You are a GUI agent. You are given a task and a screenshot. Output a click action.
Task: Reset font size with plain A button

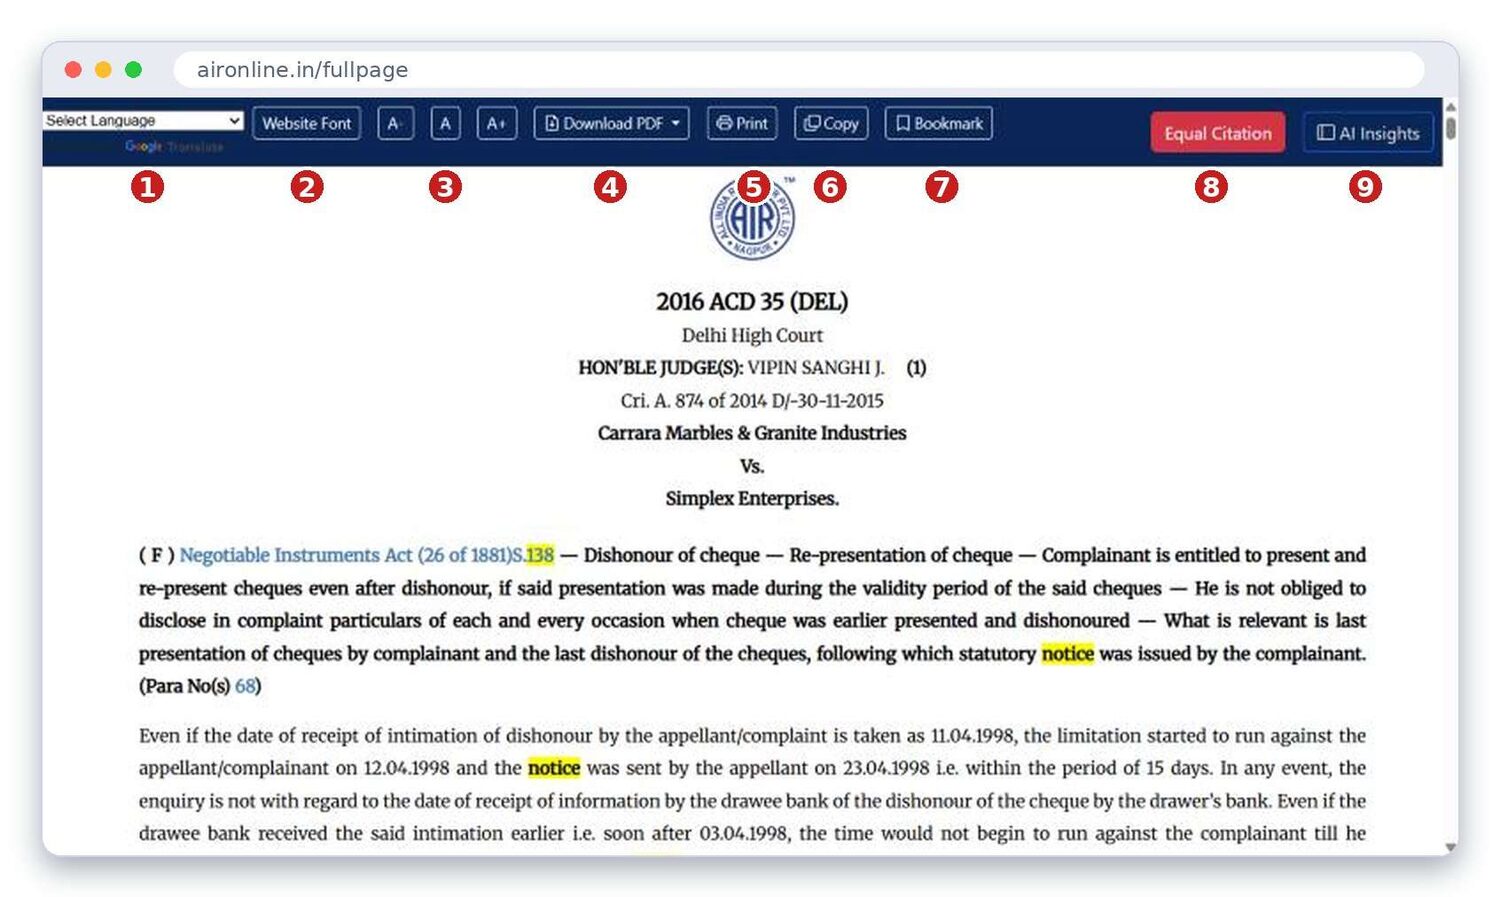click(x=445, y=123)
